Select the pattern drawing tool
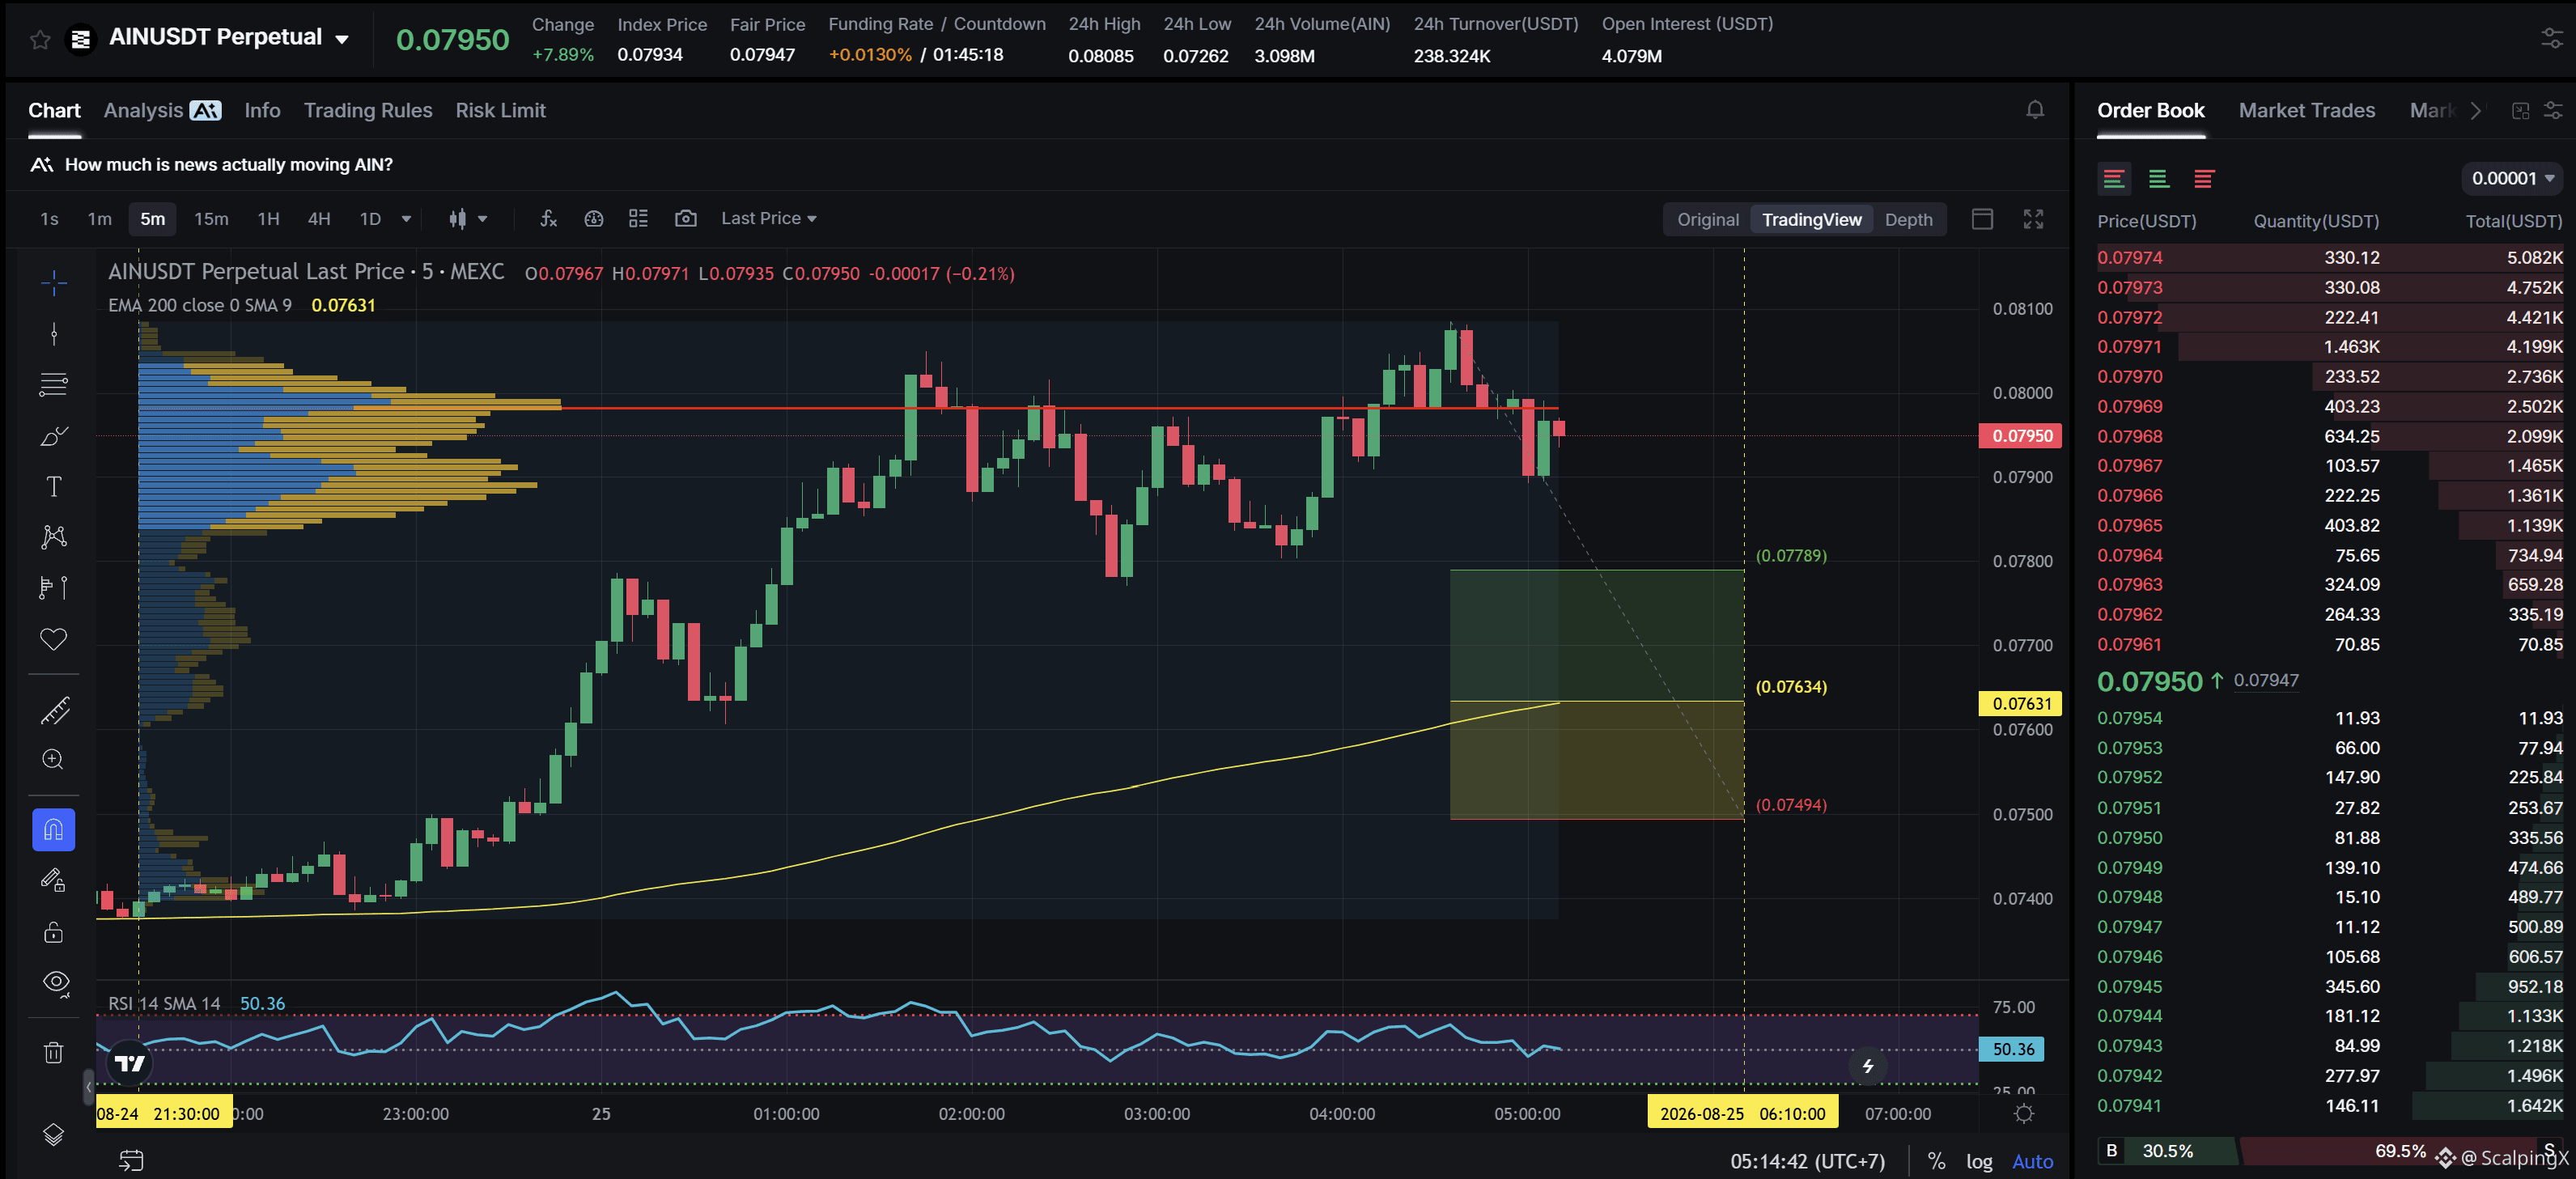 pos(54,537)
